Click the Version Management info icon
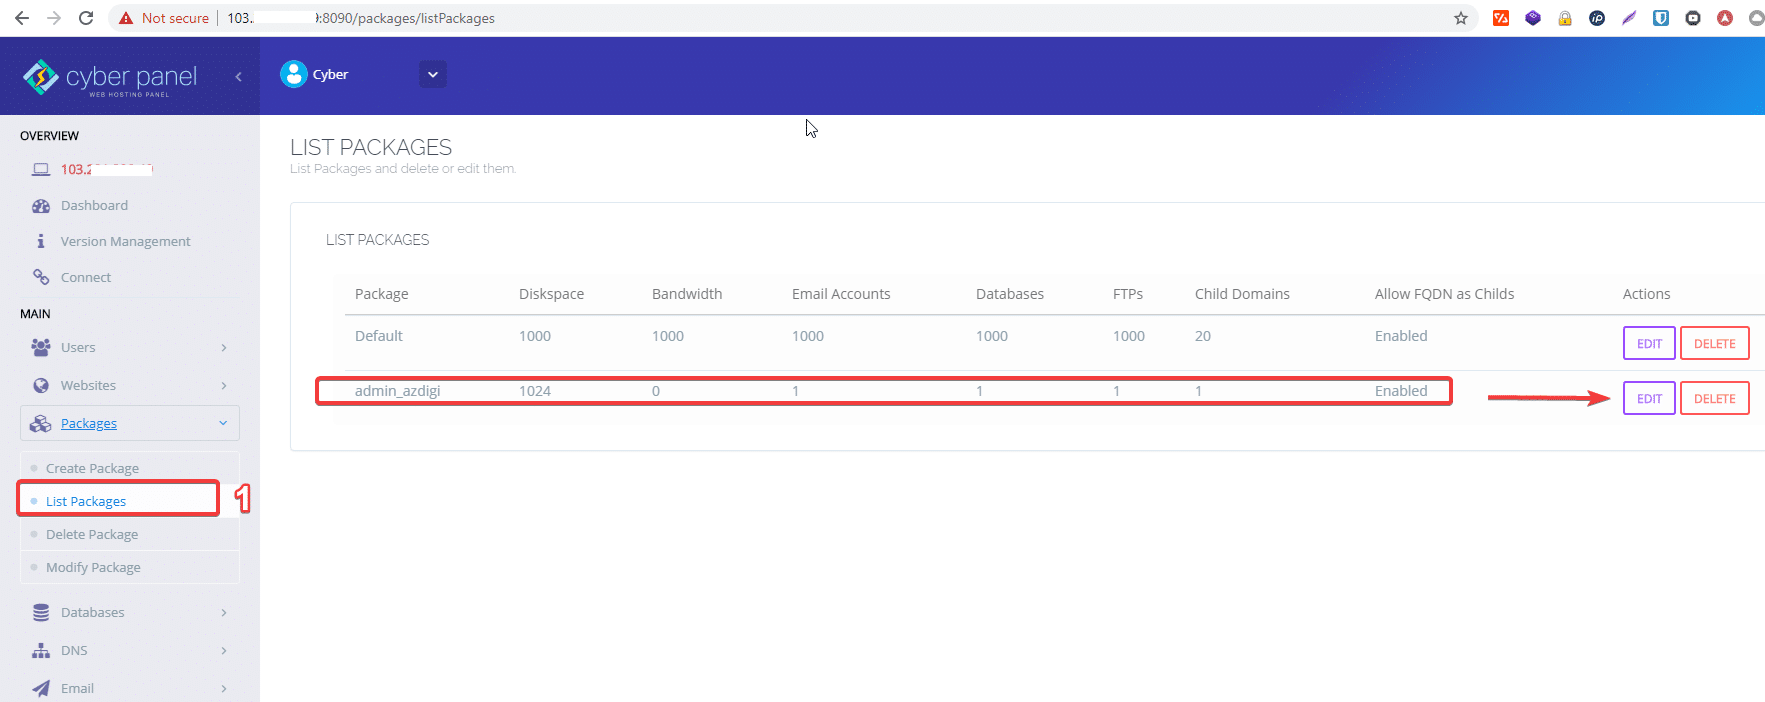The height and width of the screenshot is (702, 1765). [x=41, y=241]
